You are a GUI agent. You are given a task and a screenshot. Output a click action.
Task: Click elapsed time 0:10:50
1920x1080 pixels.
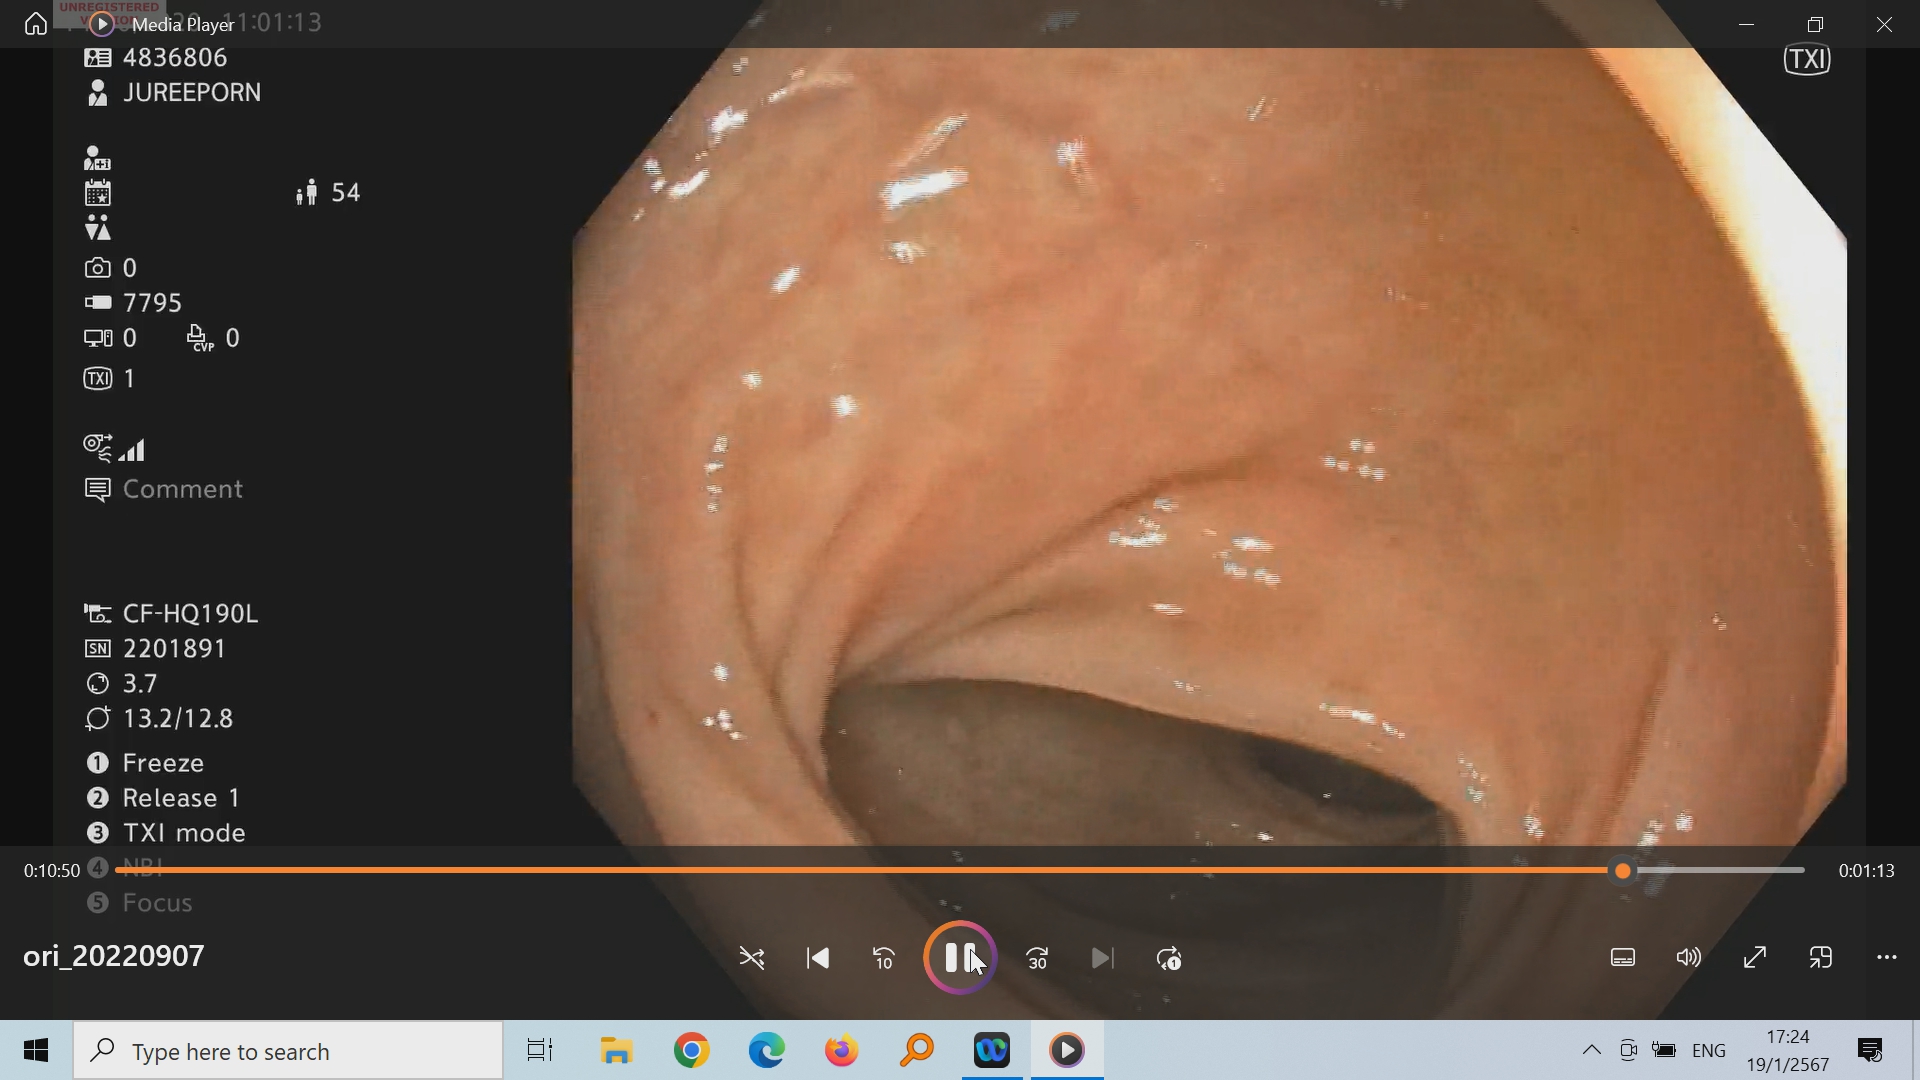(52, 871)
